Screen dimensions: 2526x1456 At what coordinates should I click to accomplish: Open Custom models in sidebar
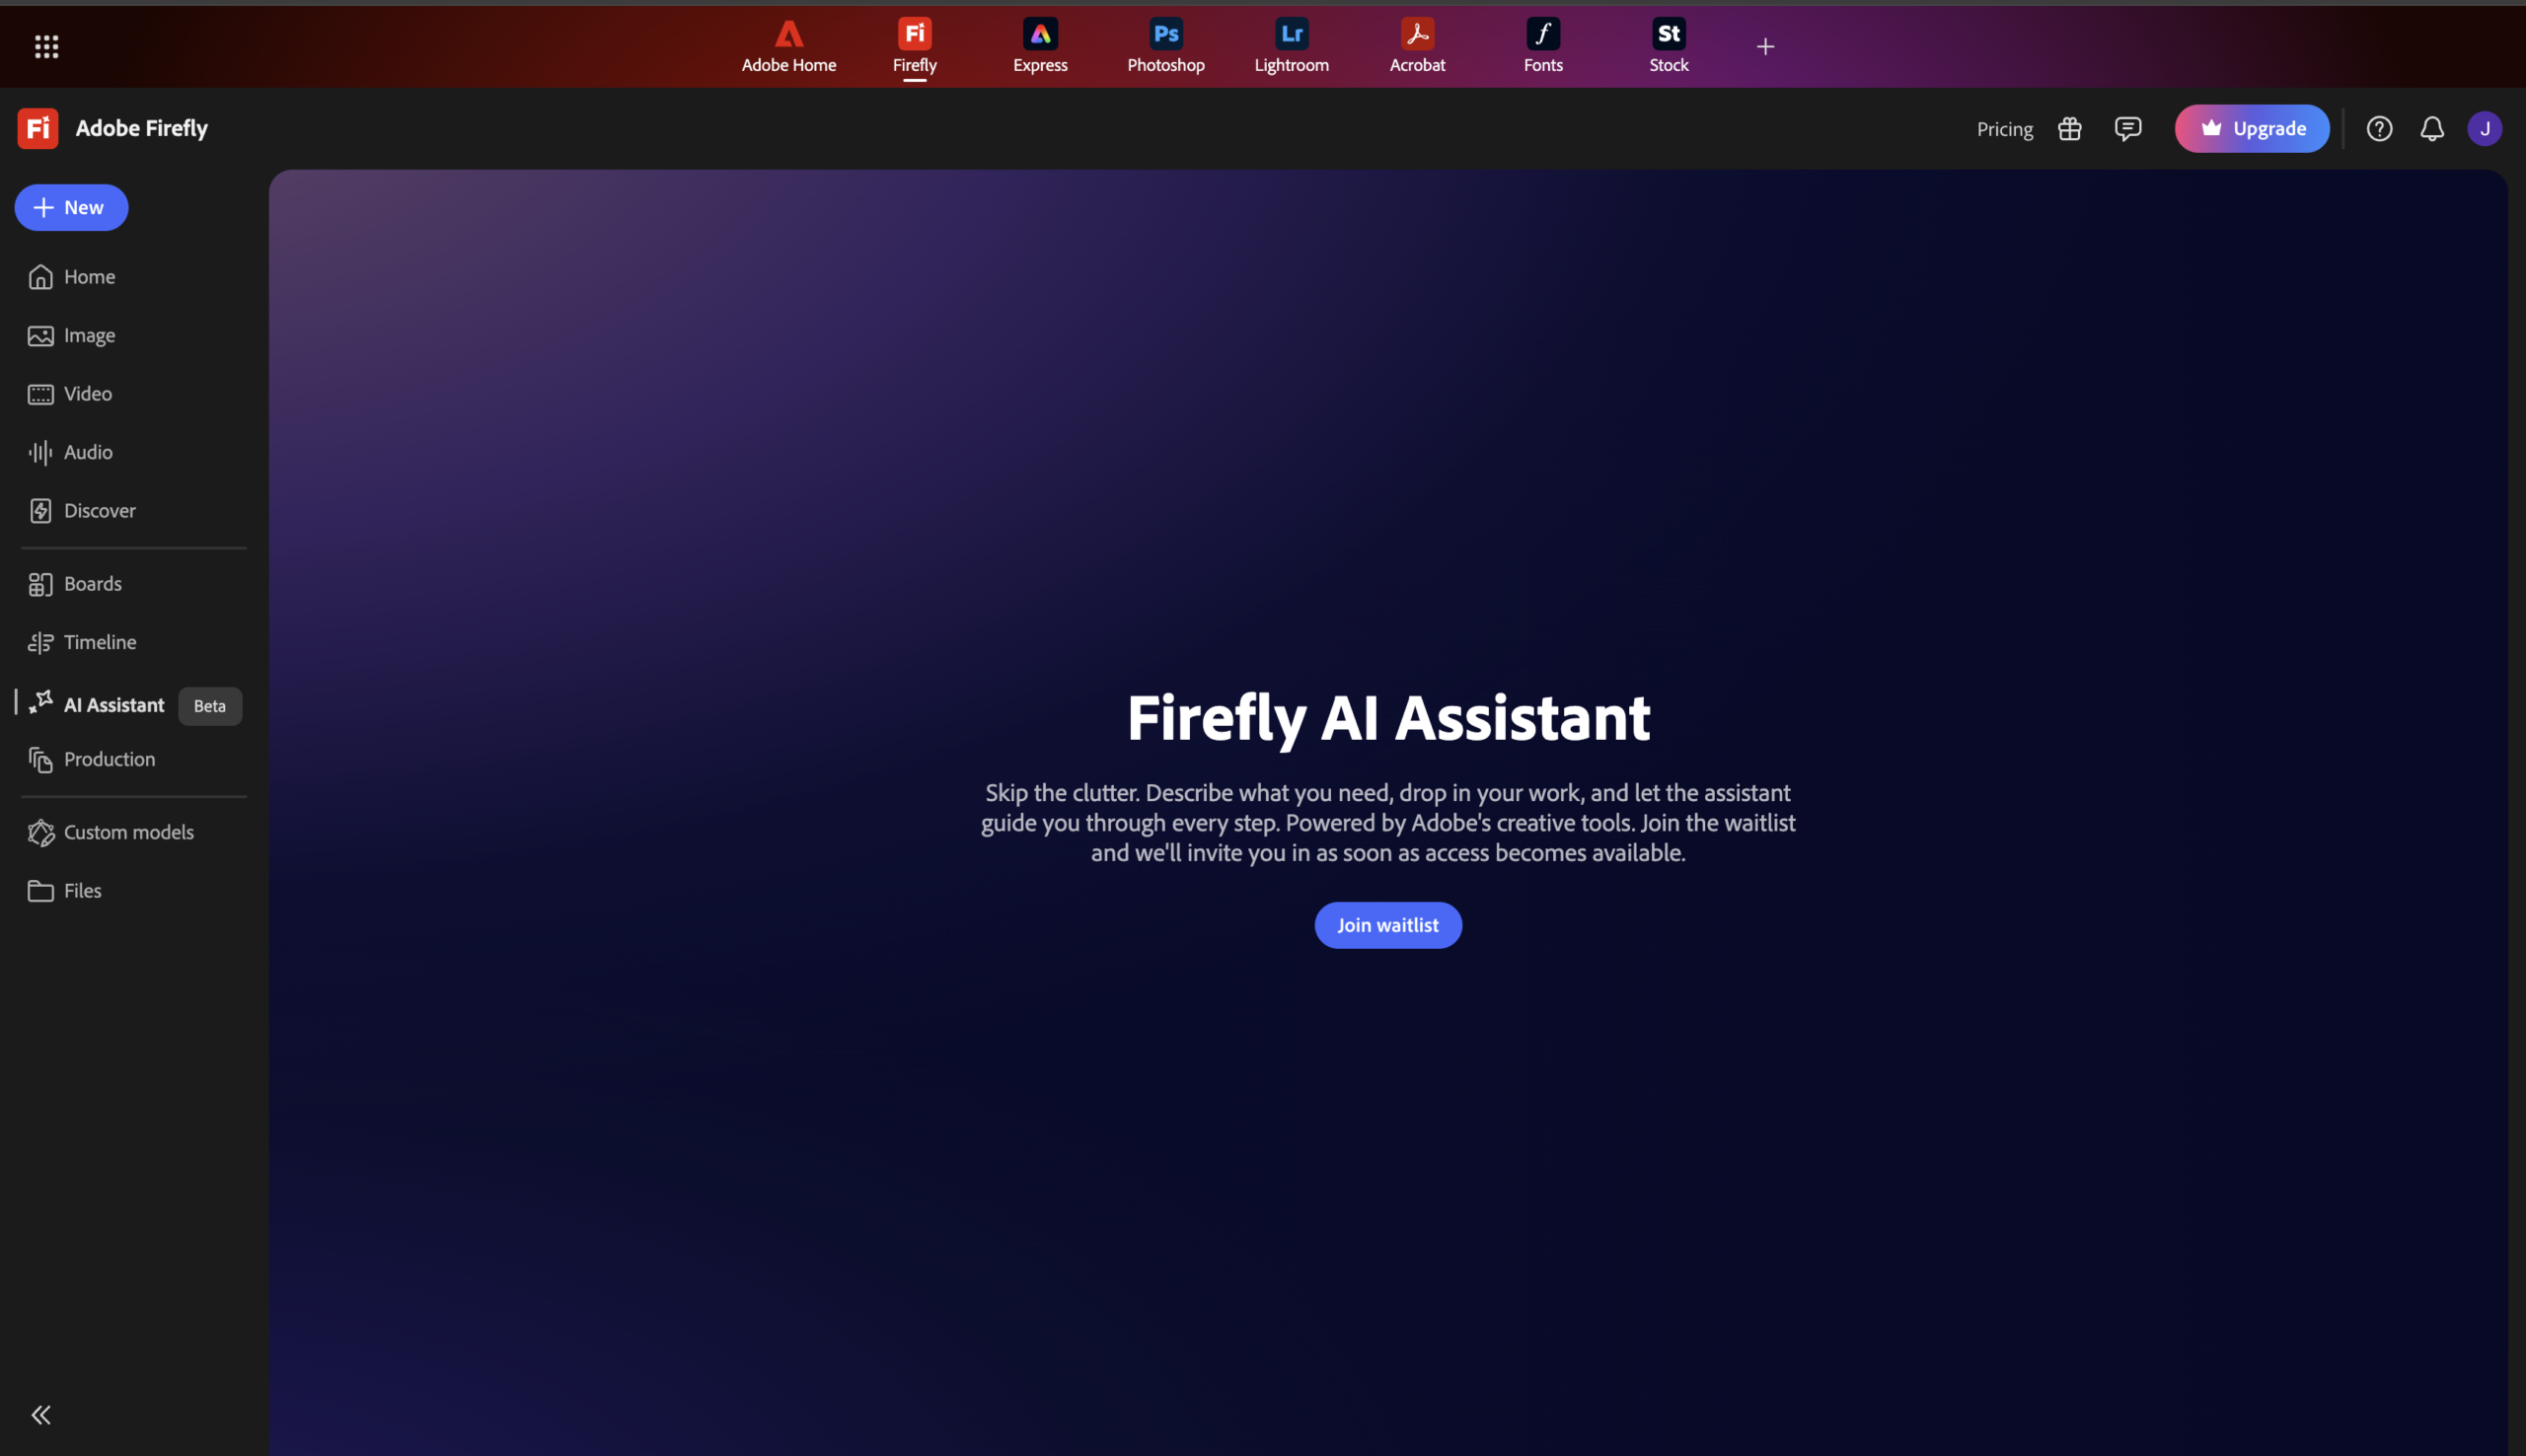coord(111,832)
